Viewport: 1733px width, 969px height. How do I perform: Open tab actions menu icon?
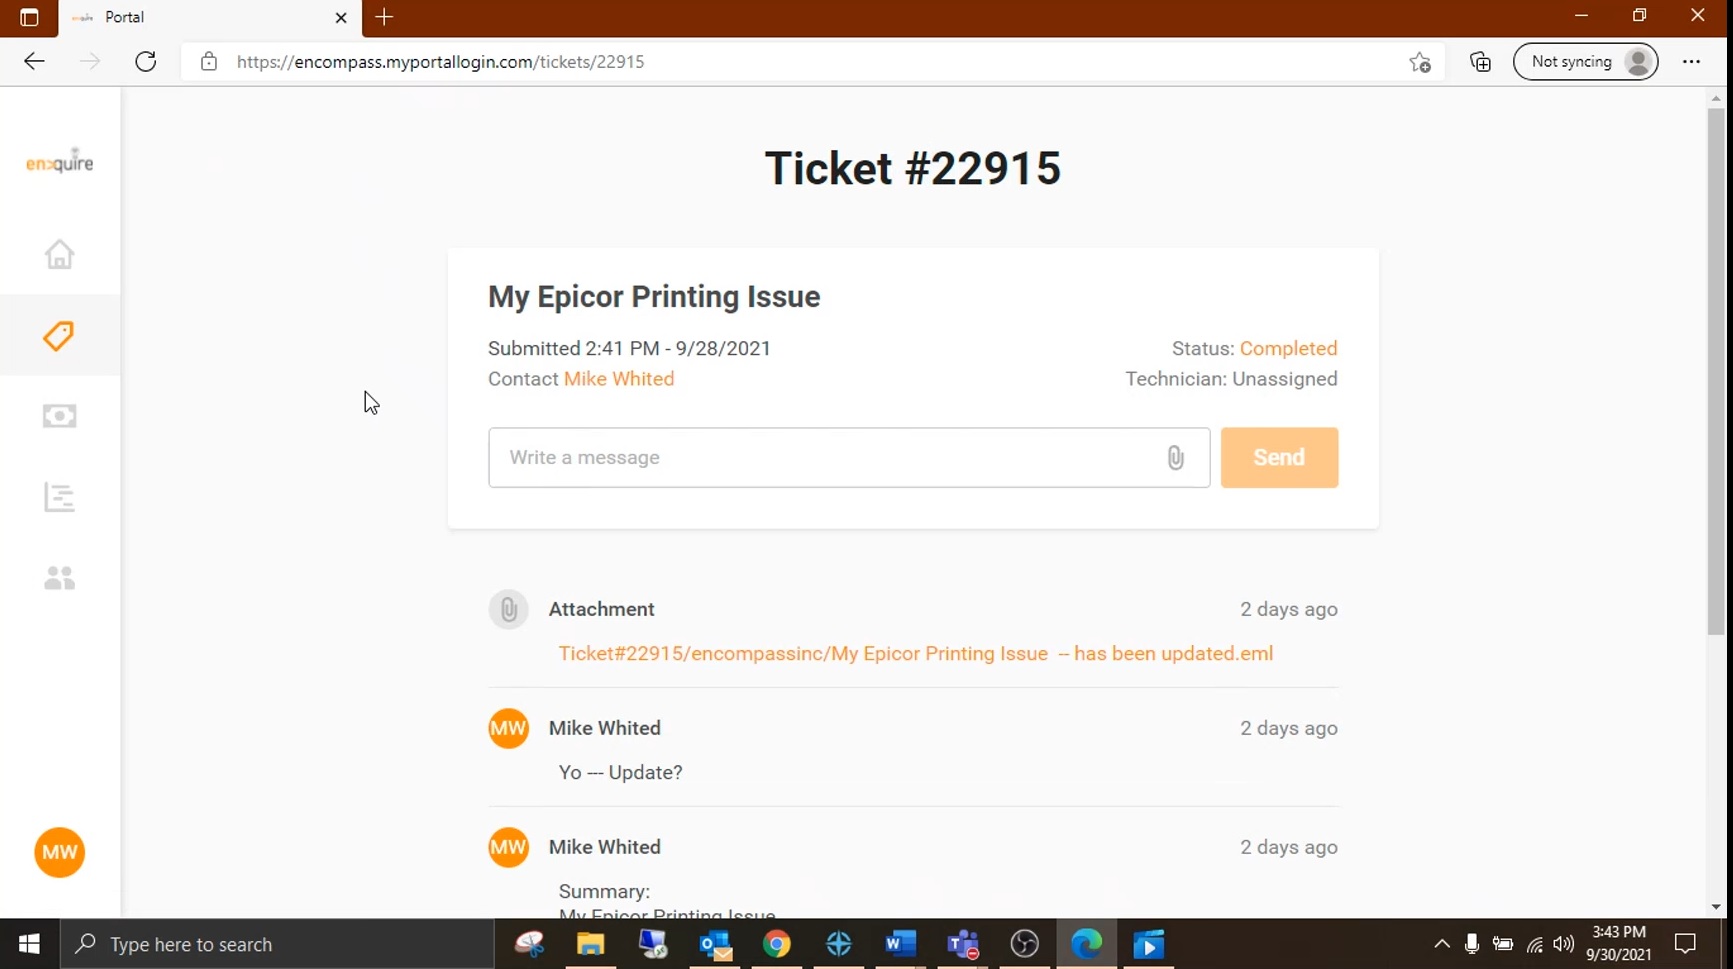tap(29, 17)
